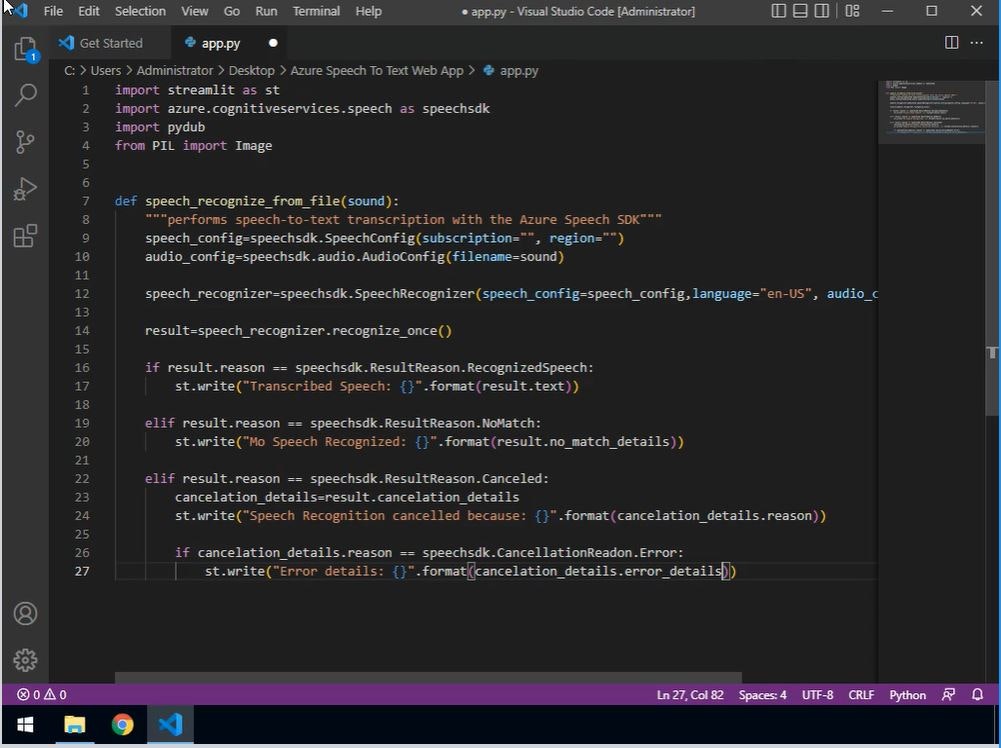Open Chrome from the Windows taskbar
Viewport: 1001px width, 748px height.
(122, 725)
